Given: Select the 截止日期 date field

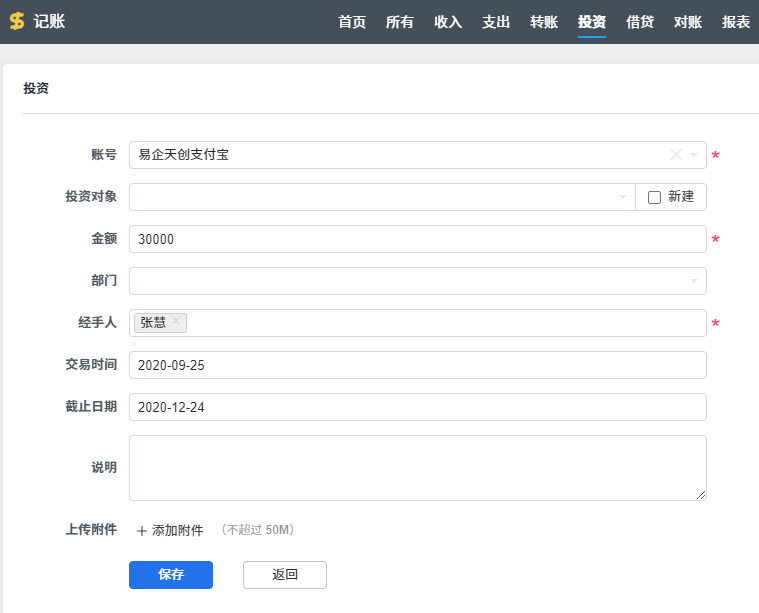Looking at the screenshot, I should pyautogui.click(x=417, y=407).
